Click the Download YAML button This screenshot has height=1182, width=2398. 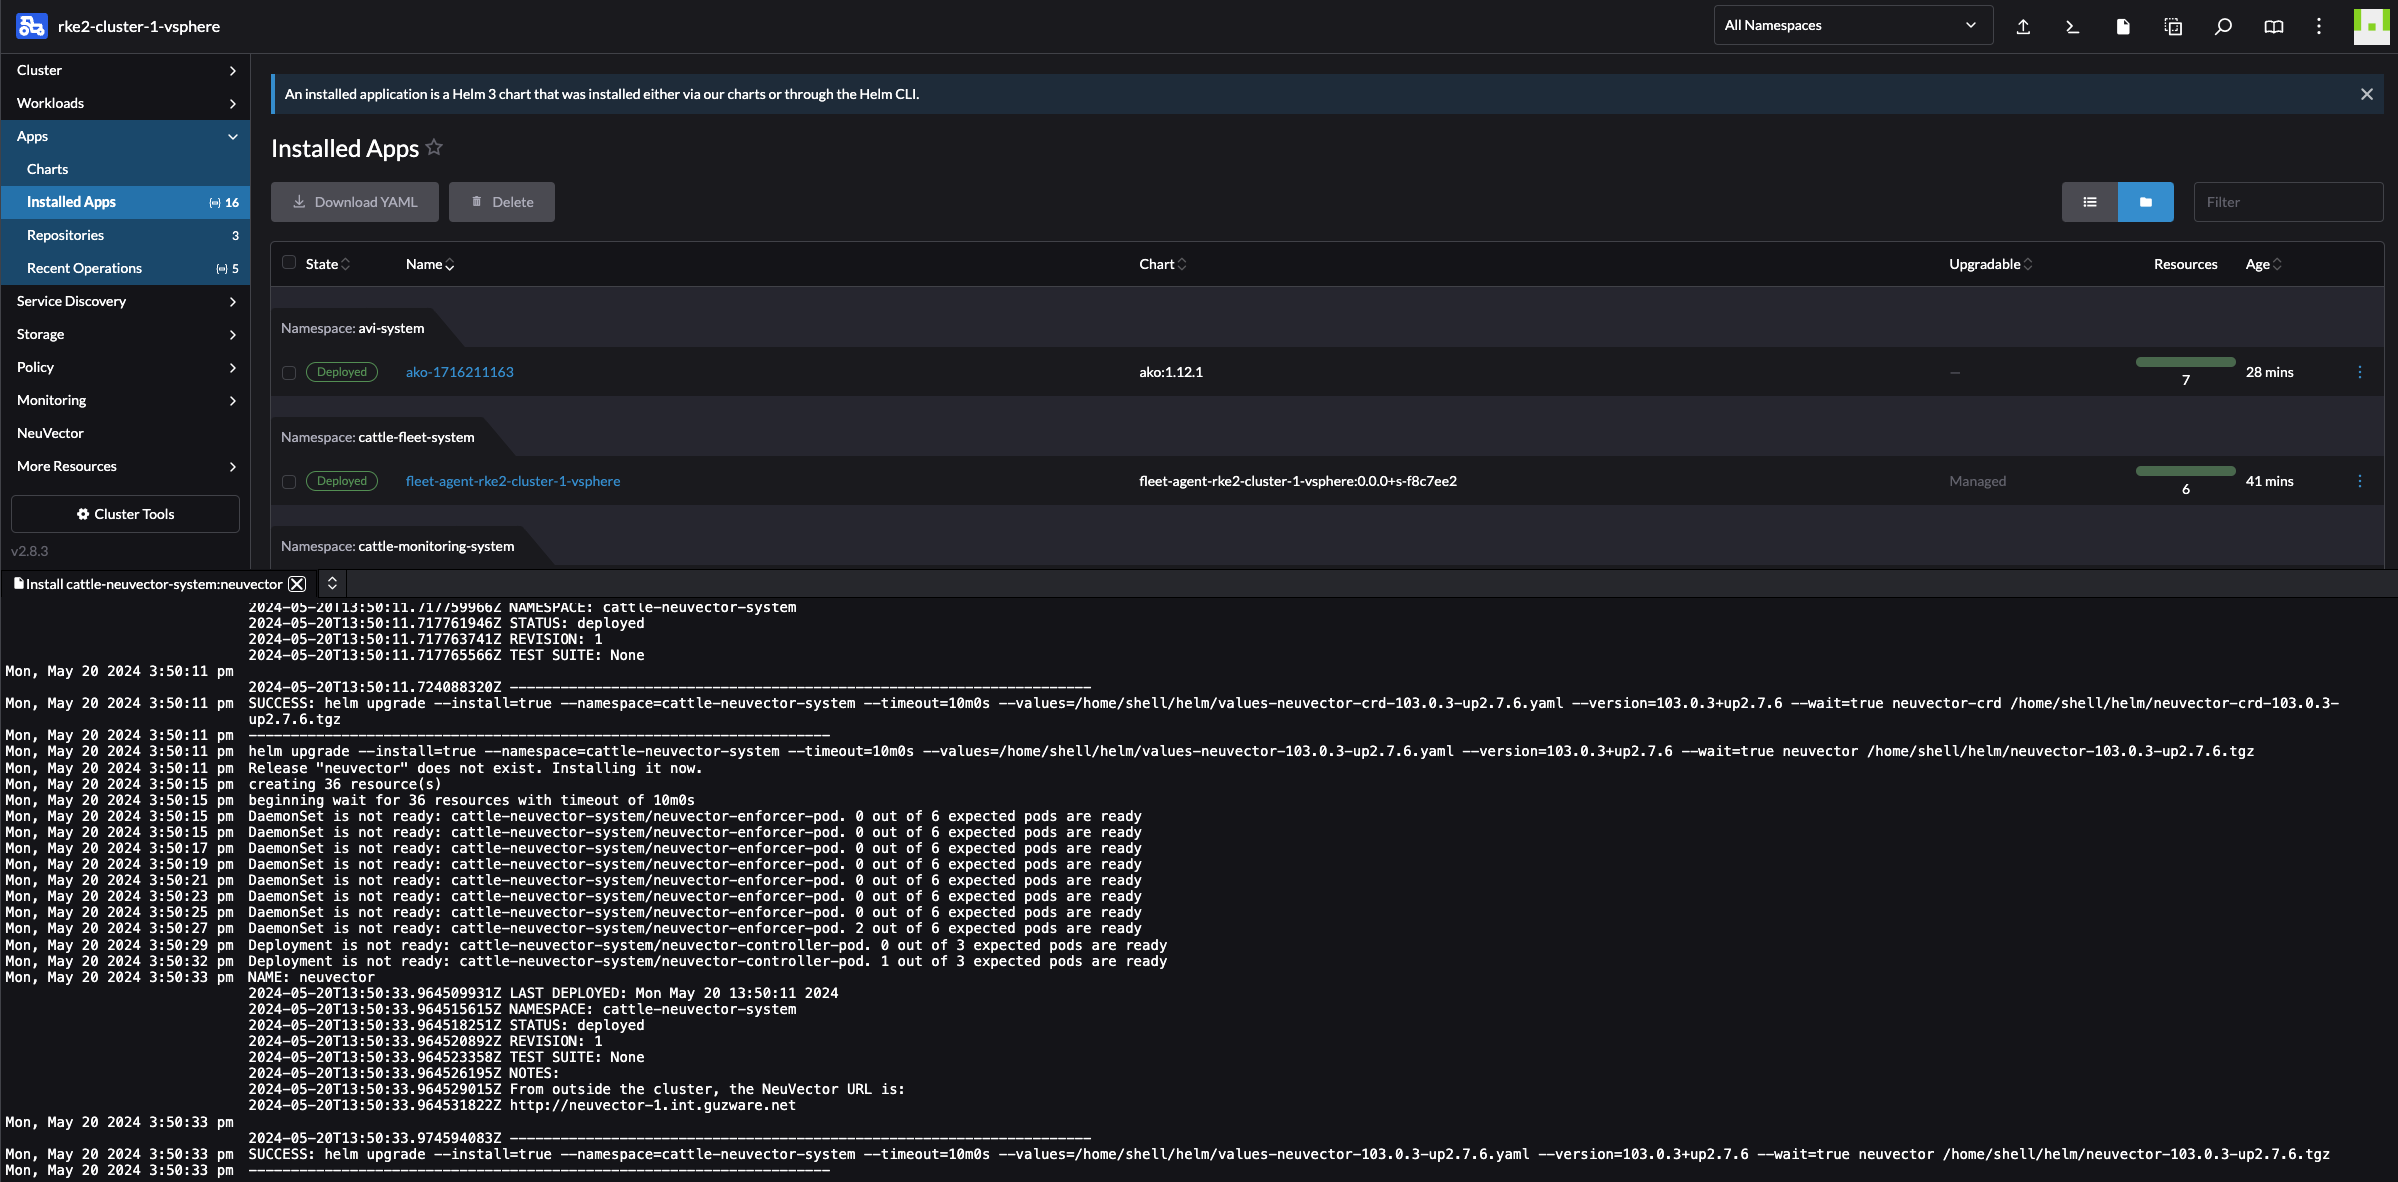pos(355,202)
